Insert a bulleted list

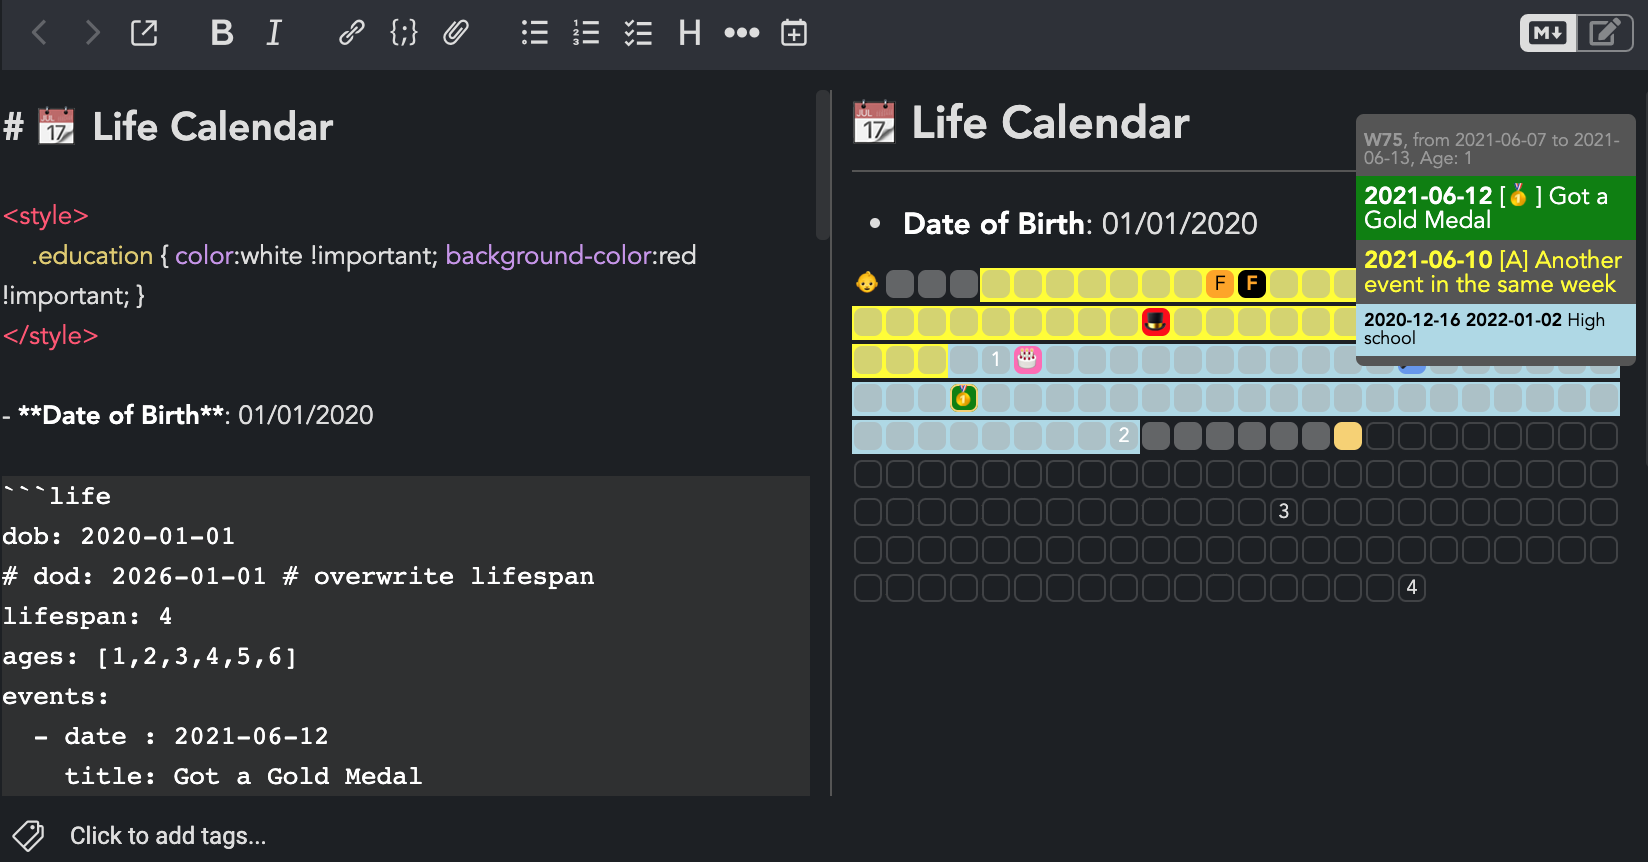click(535, 33)
